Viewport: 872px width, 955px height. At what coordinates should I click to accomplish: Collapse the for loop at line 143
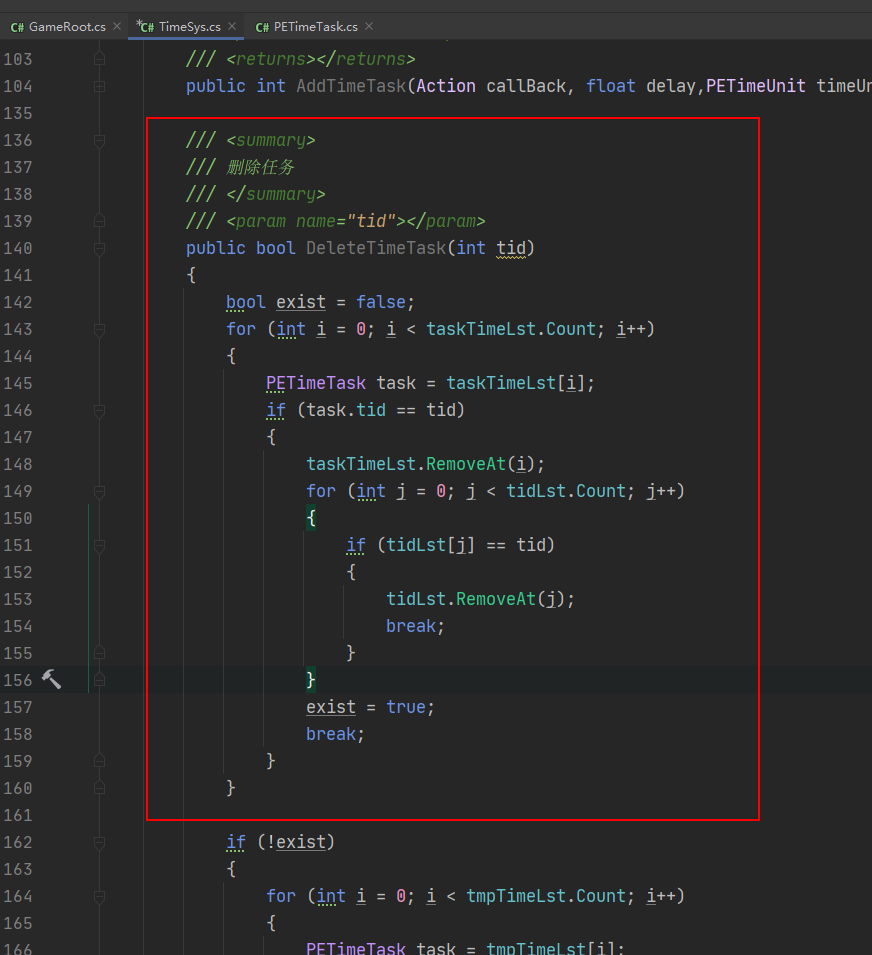[x=99, y=330]
